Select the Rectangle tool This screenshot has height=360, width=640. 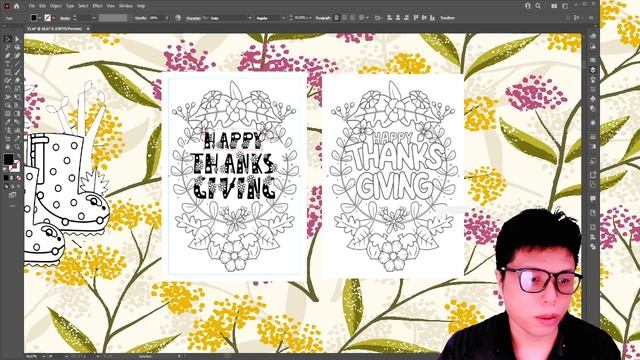pos(7,72)
